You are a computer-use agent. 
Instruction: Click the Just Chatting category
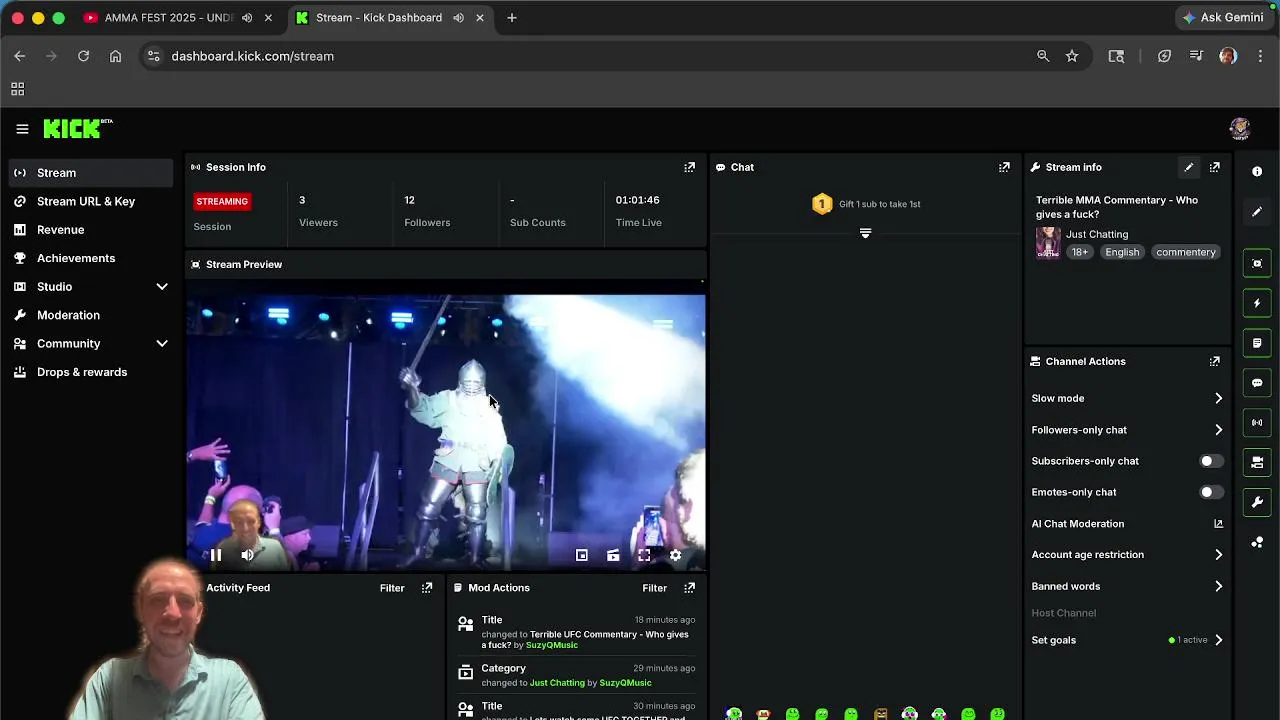pos(1097,234)
